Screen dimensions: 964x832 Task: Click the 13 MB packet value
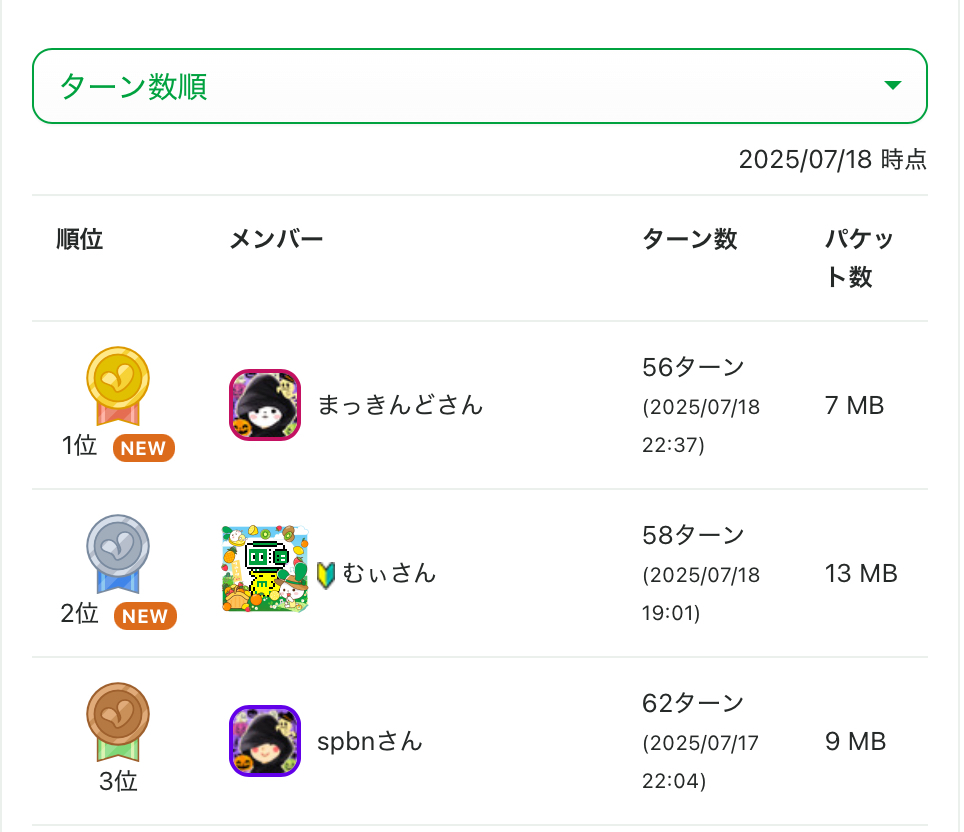pos(860,573)
